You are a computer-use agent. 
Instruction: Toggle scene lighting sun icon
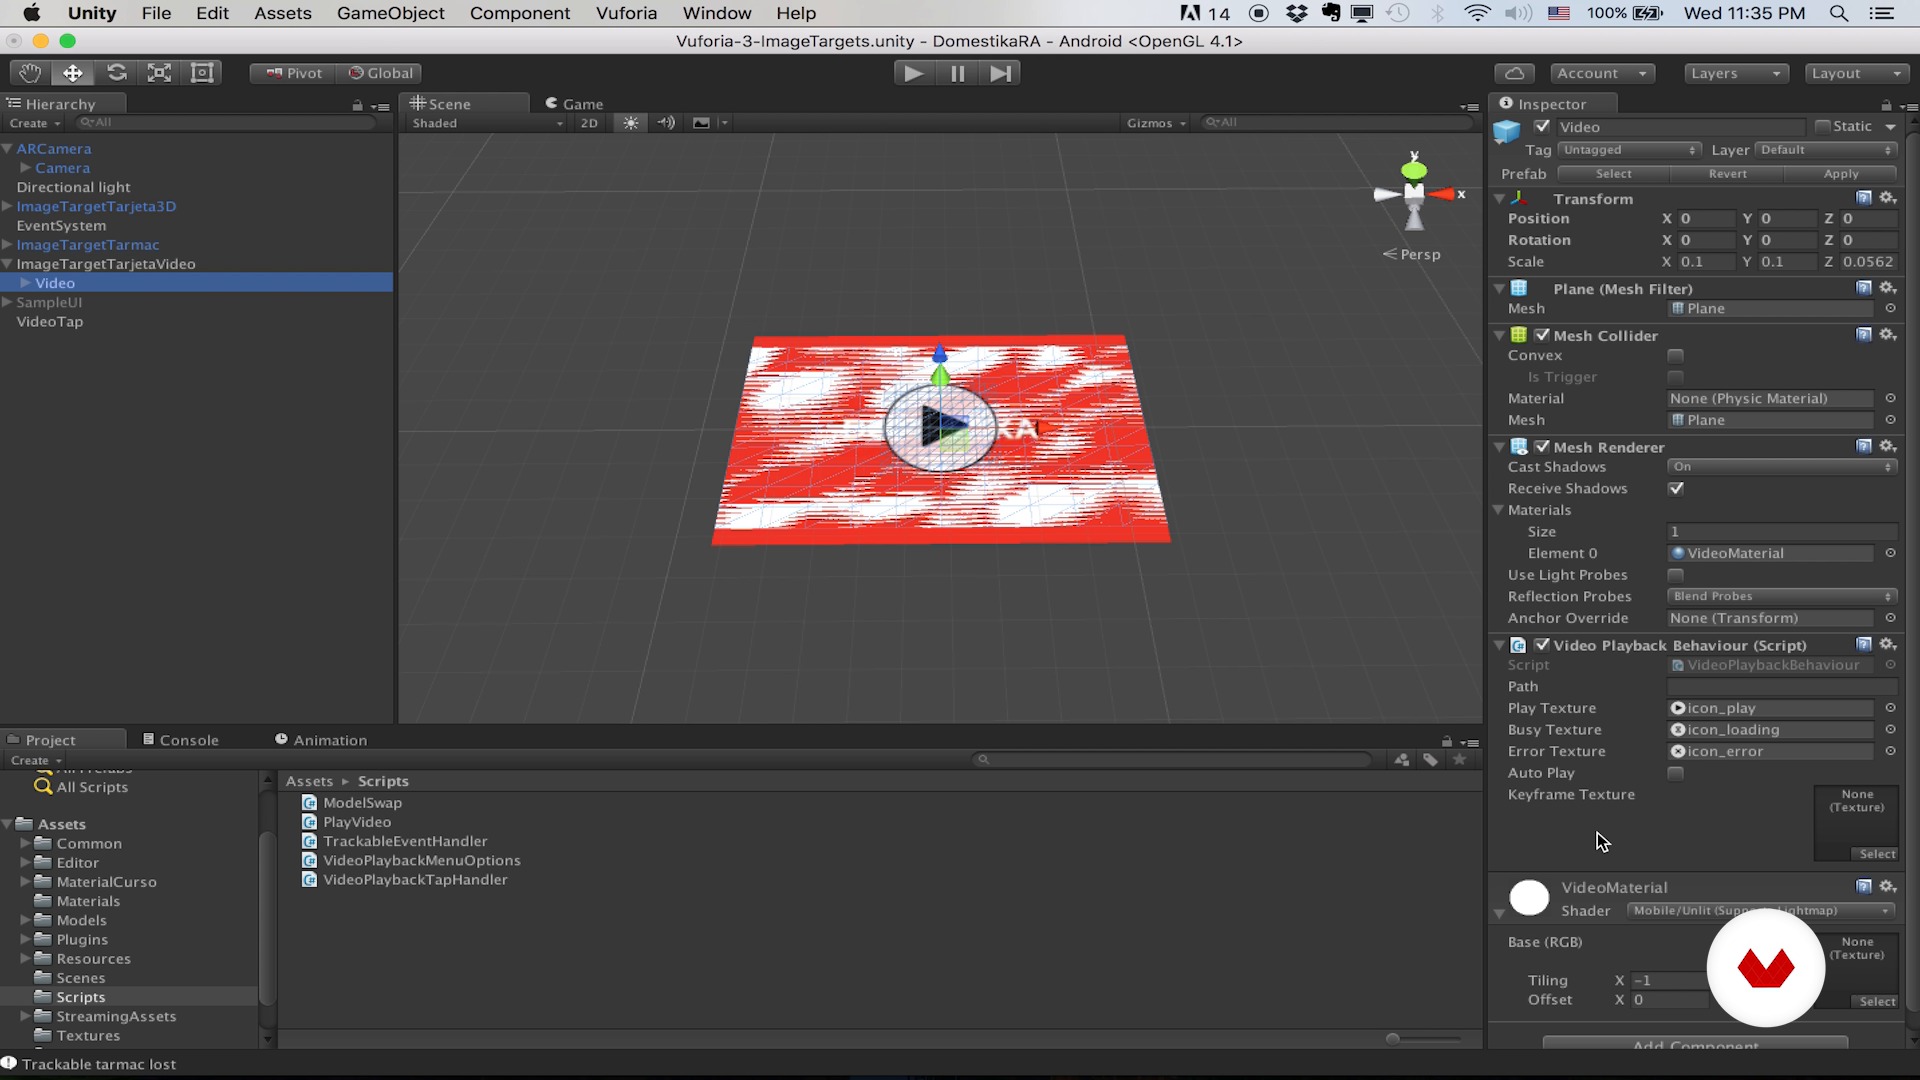(630, 123)
